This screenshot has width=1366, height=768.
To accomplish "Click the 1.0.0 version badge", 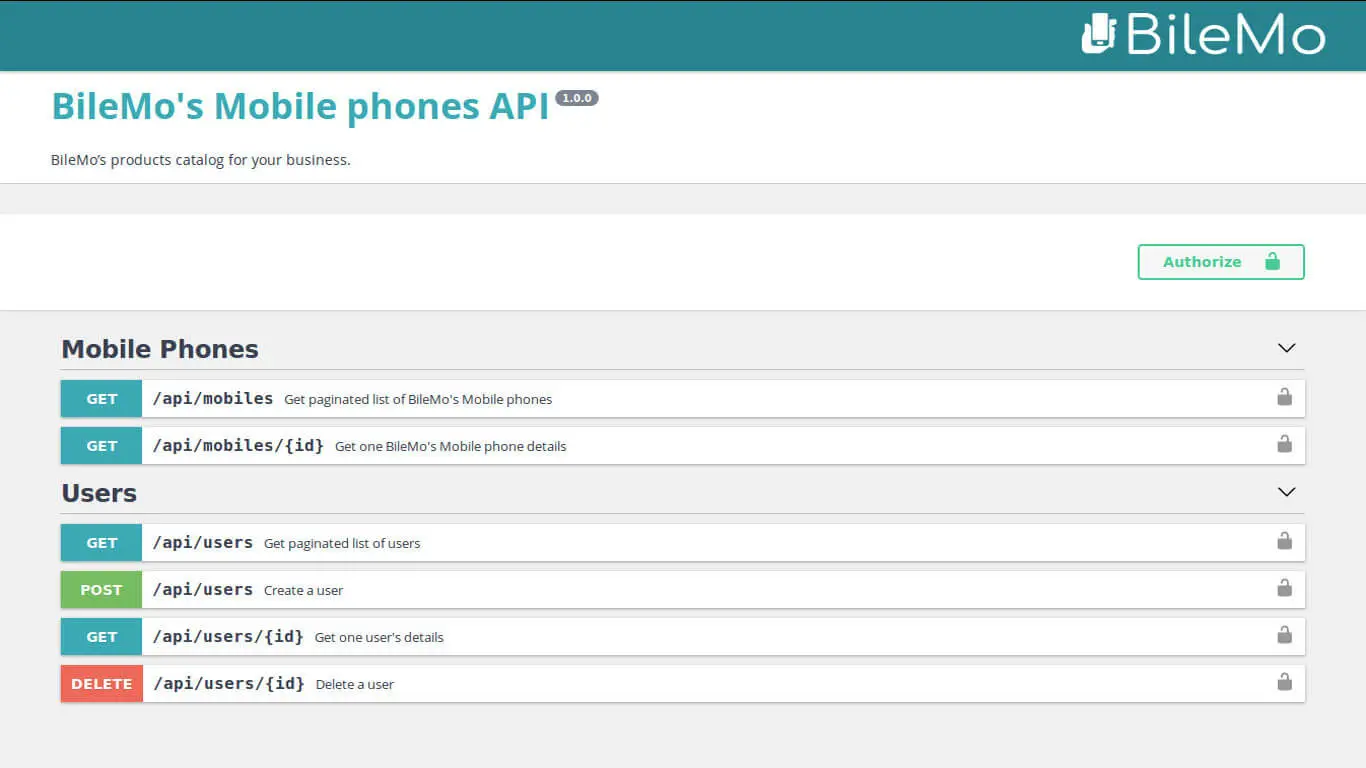I will tap(576, 98).
